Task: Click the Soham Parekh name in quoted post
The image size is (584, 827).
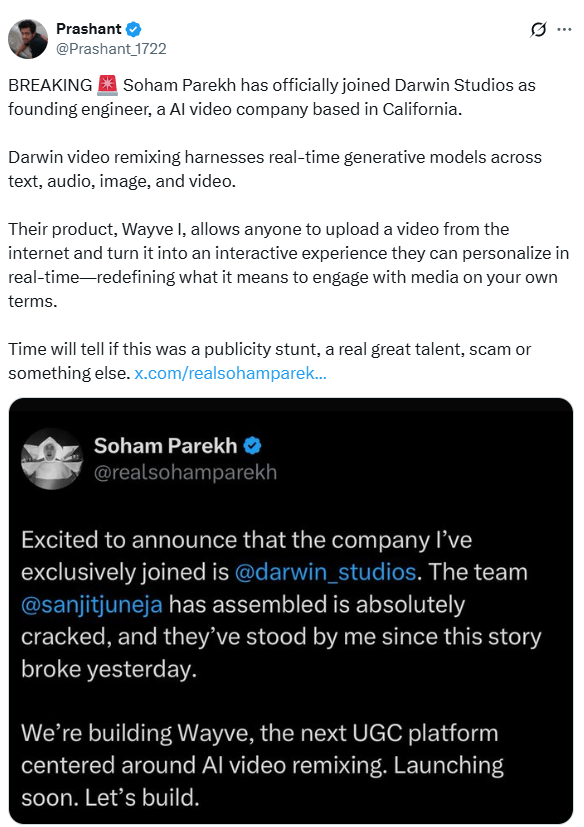Action: coord(166,446)
